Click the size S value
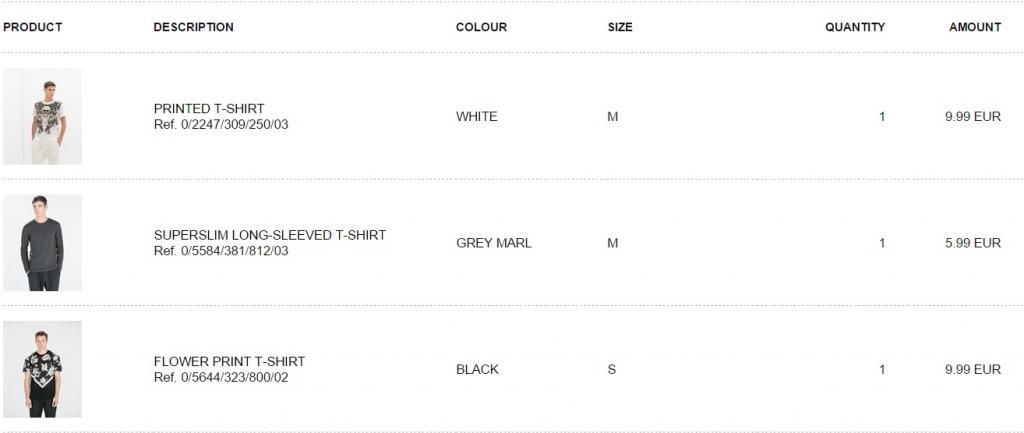Image resolution: width=1024 pixels, height=433 pixels. (611, 369)
